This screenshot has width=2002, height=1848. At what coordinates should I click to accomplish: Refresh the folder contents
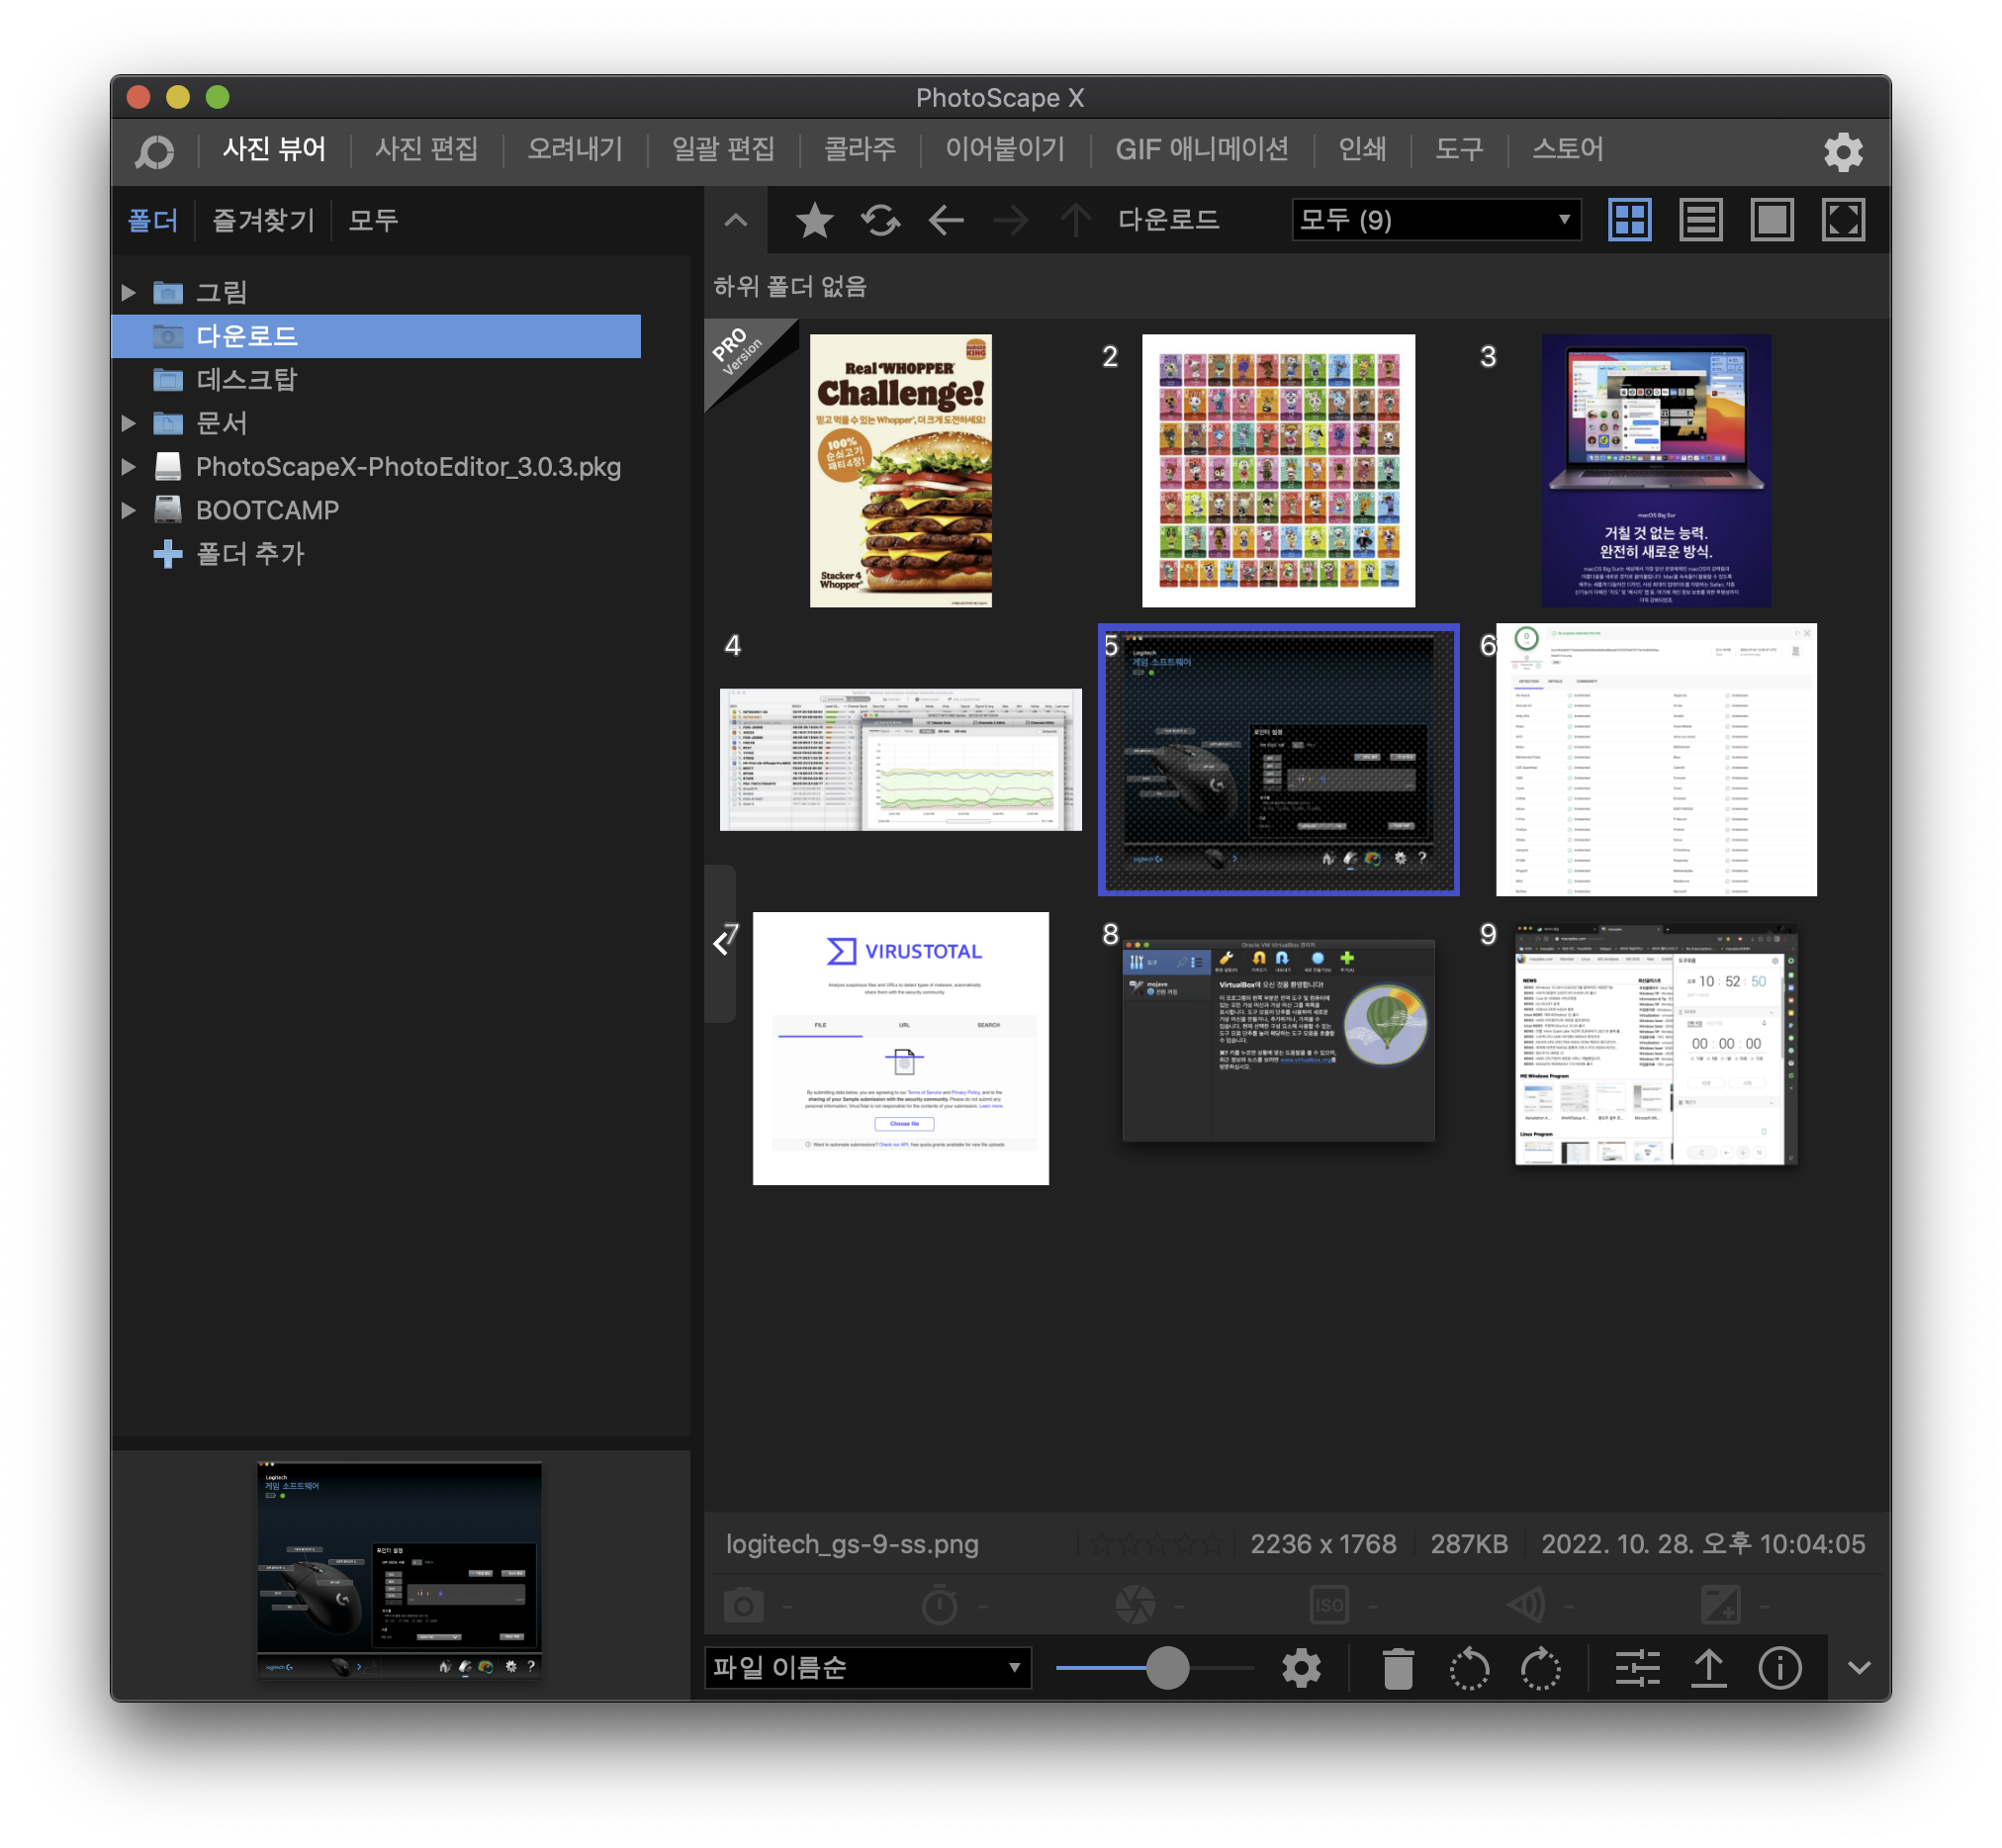coord(880,220)
